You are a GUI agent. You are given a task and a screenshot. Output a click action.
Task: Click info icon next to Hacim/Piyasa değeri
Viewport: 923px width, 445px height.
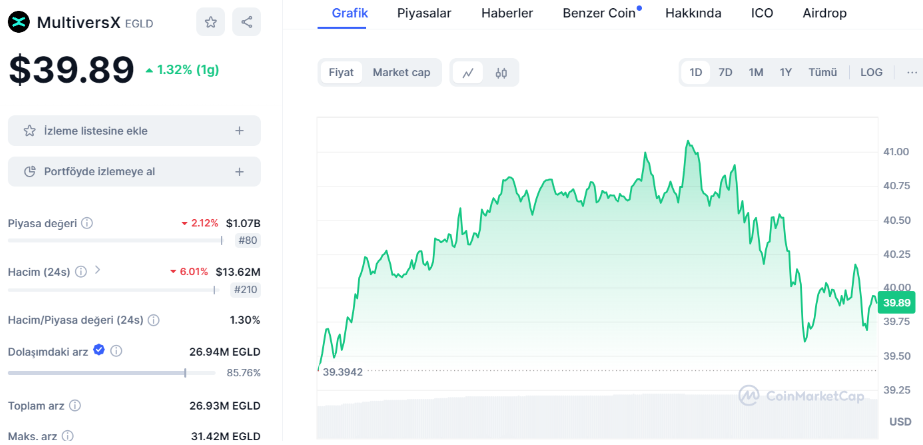(153, 320)
